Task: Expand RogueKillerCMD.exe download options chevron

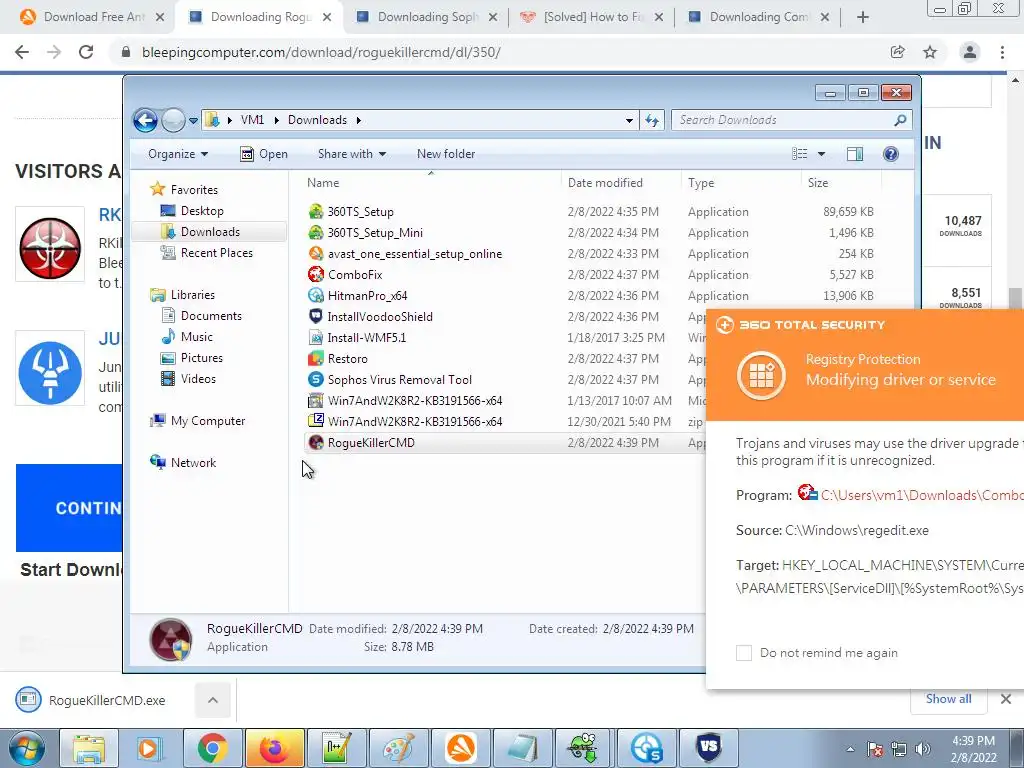Action: (213, 700)
